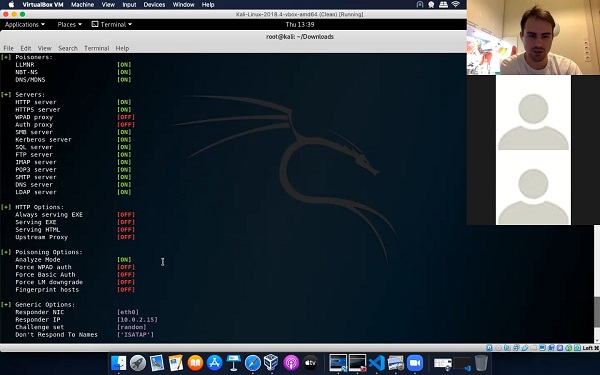
Task: Click the Wi-Fi status icon
Action: (455, 5)
